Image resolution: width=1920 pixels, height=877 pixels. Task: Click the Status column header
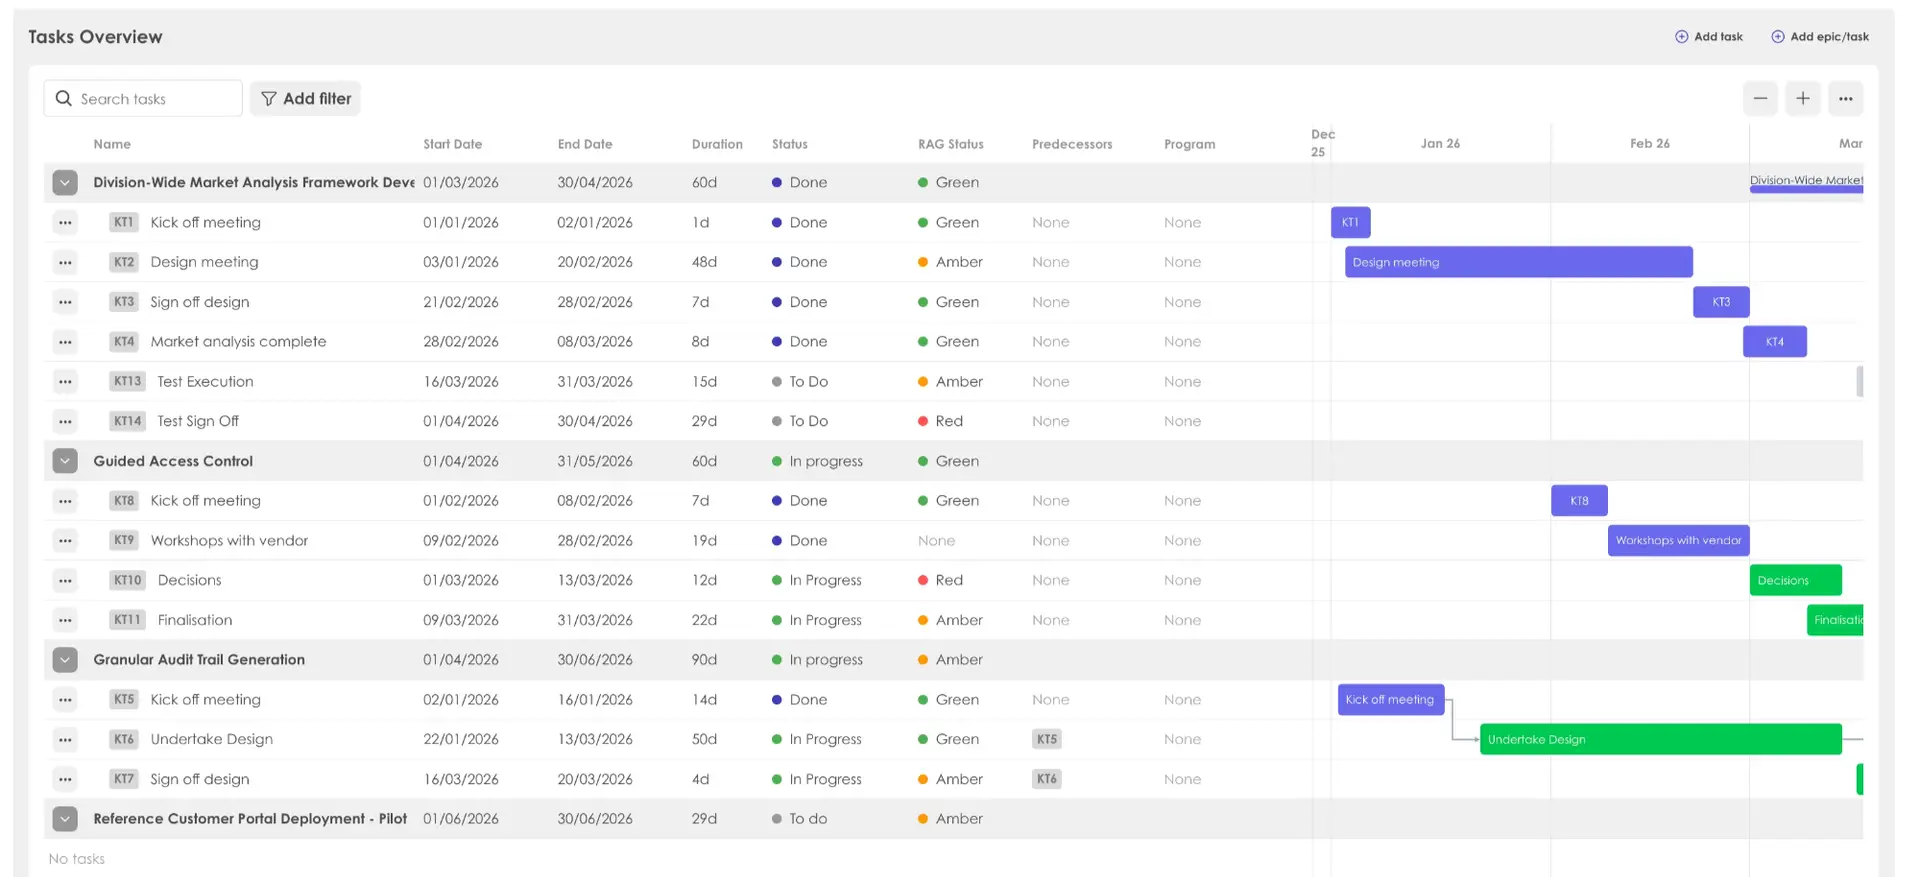tap(790, 144)
